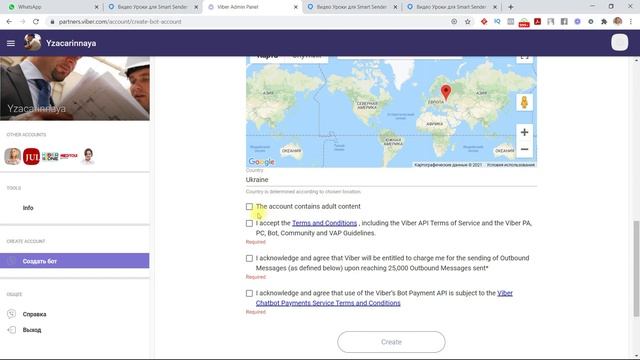Open the white profile button at header right
The image size is (640, 360).
(619, 42)
